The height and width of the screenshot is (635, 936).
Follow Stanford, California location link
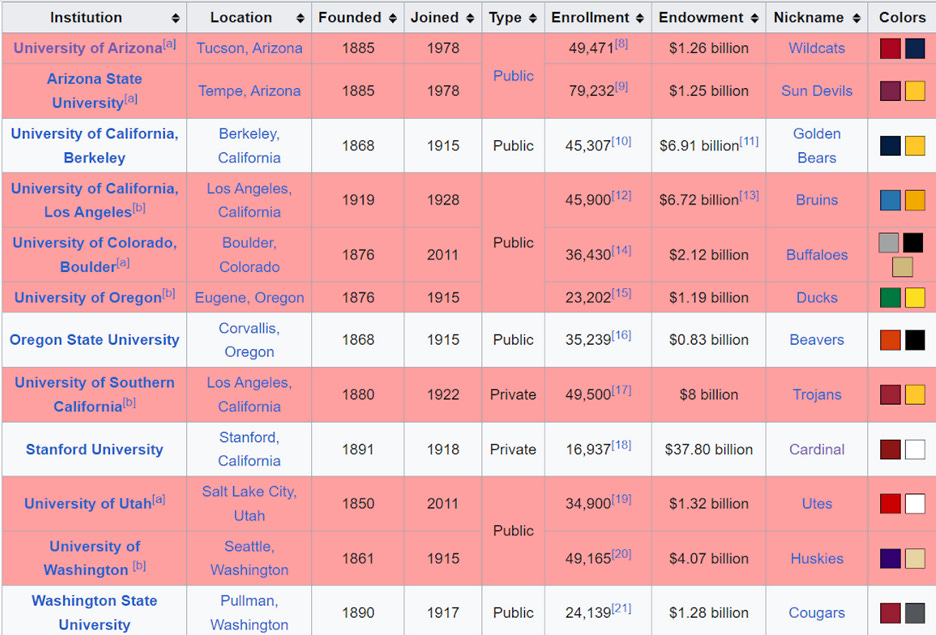pos(250,449)
